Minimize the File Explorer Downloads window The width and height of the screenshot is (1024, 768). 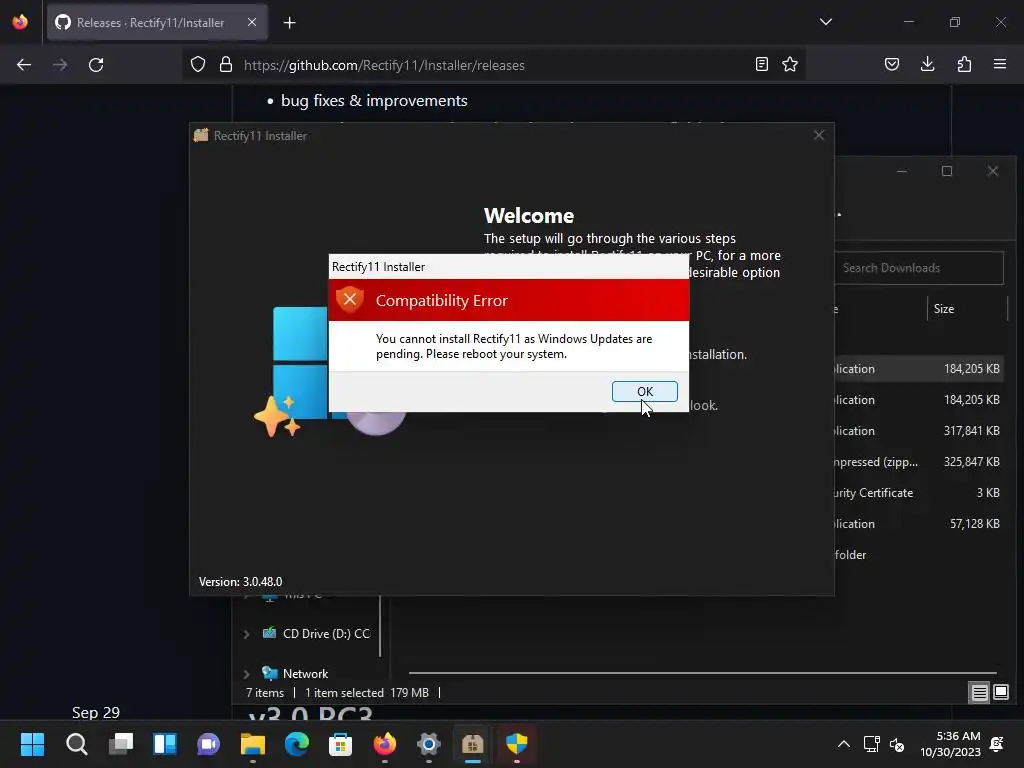click(902, 171)
